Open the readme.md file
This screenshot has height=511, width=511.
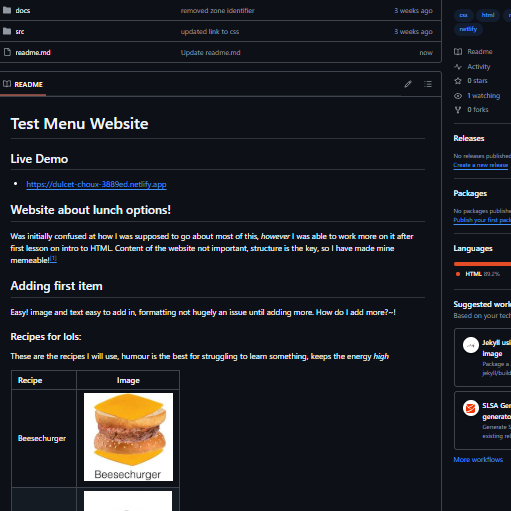point(33,53)
